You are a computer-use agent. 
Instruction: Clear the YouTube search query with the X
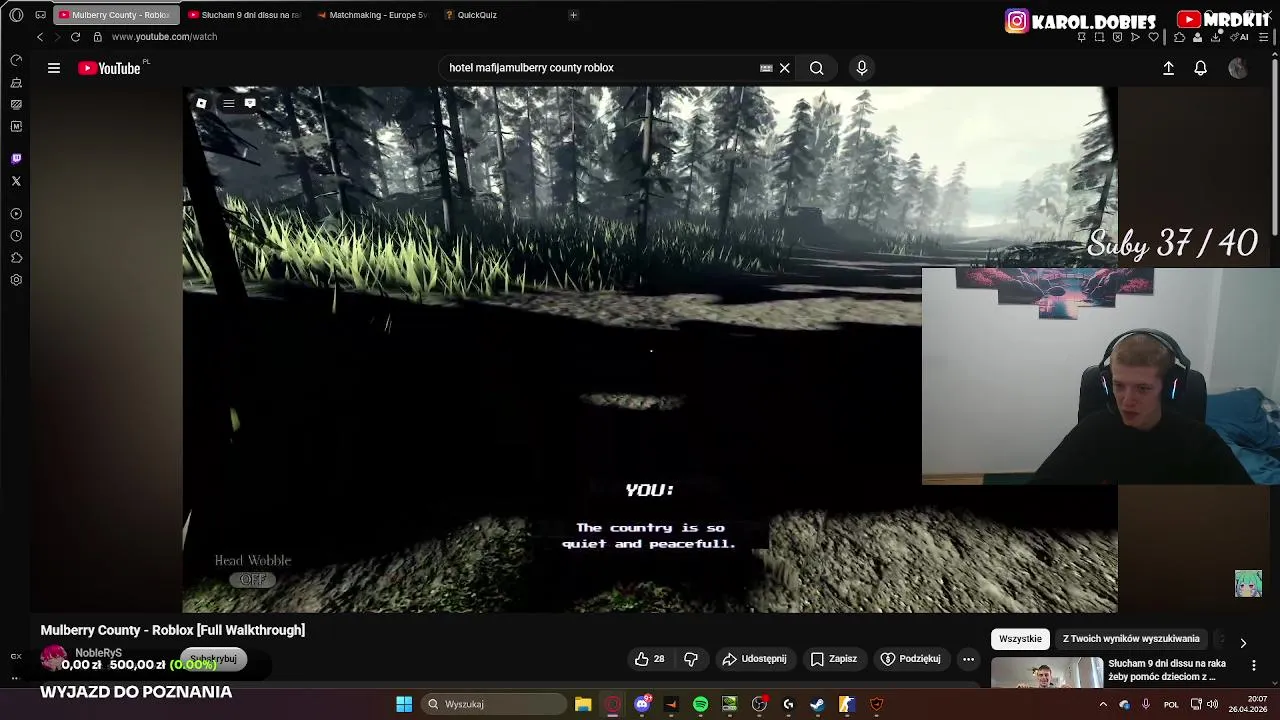tap(785, 68)
